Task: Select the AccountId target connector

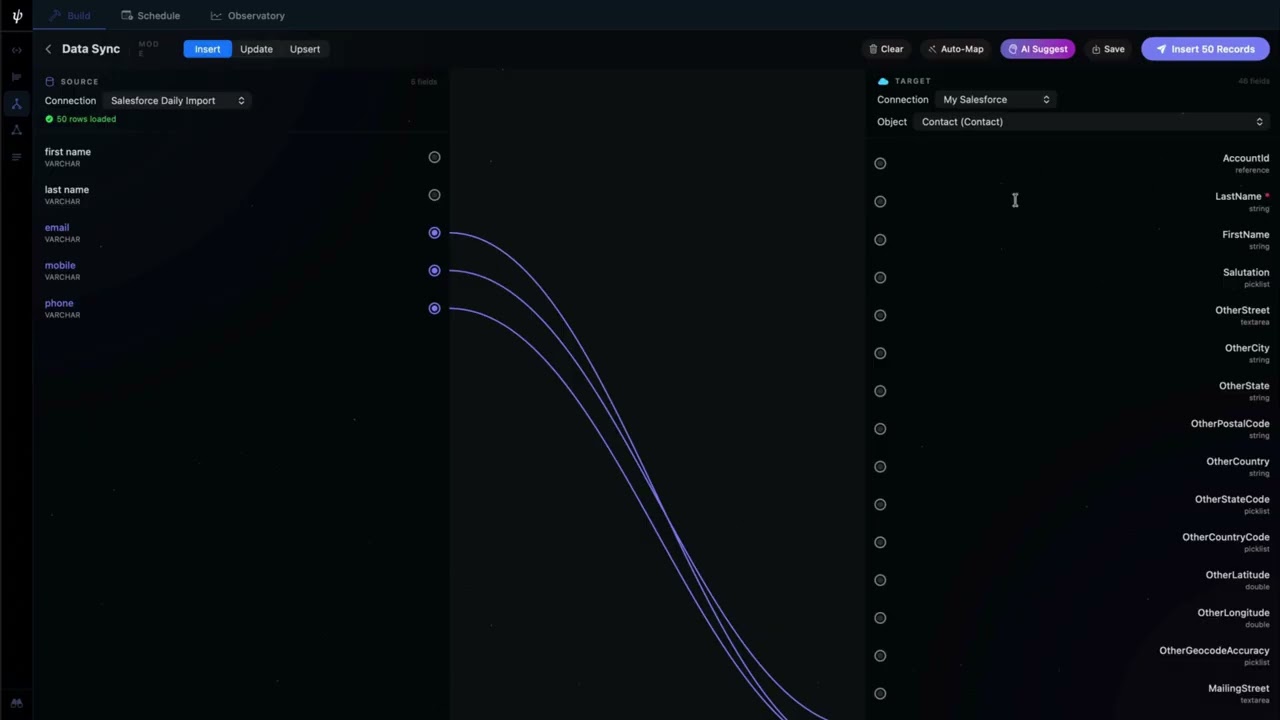Action: tap(880, 164)
